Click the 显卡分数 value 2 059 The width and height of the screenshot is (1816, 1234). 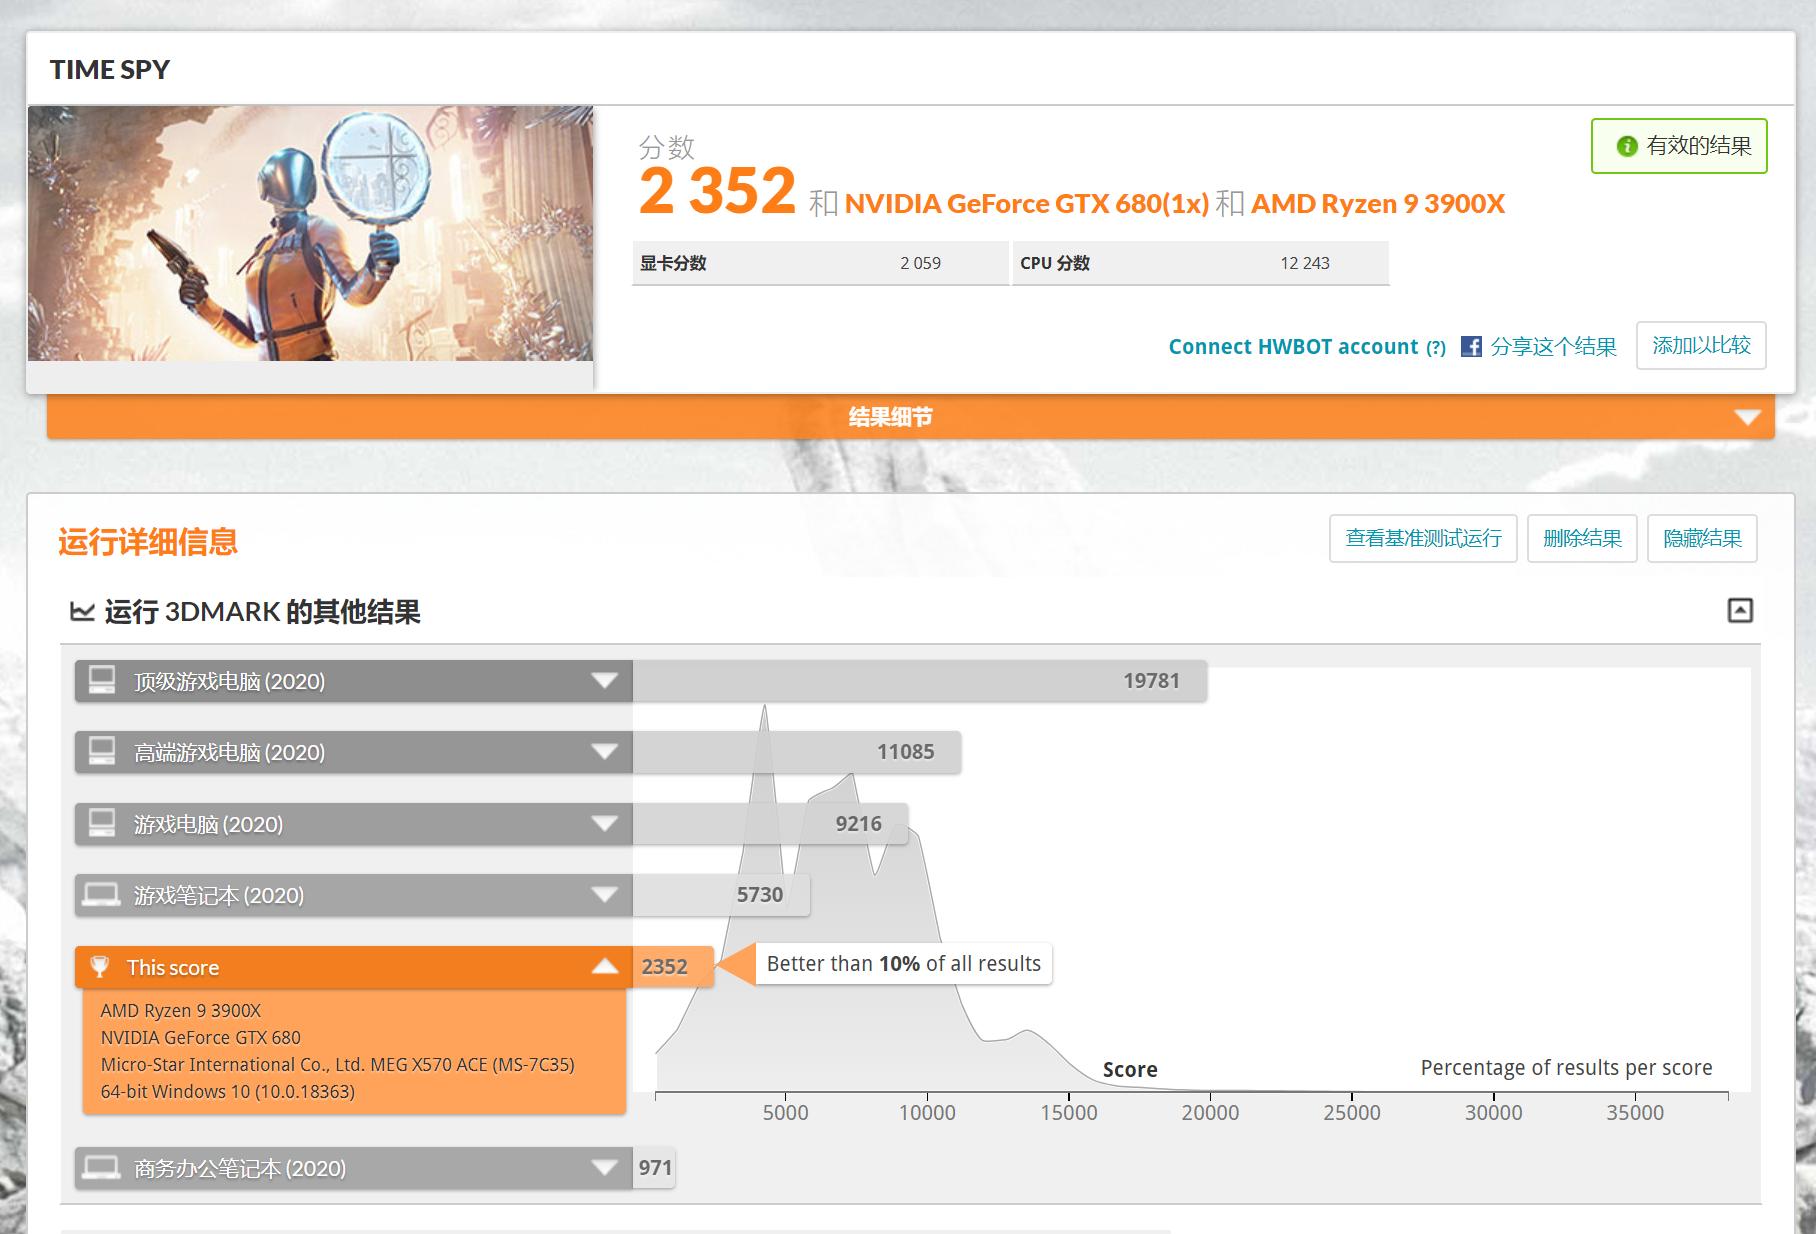pos(920,263)
